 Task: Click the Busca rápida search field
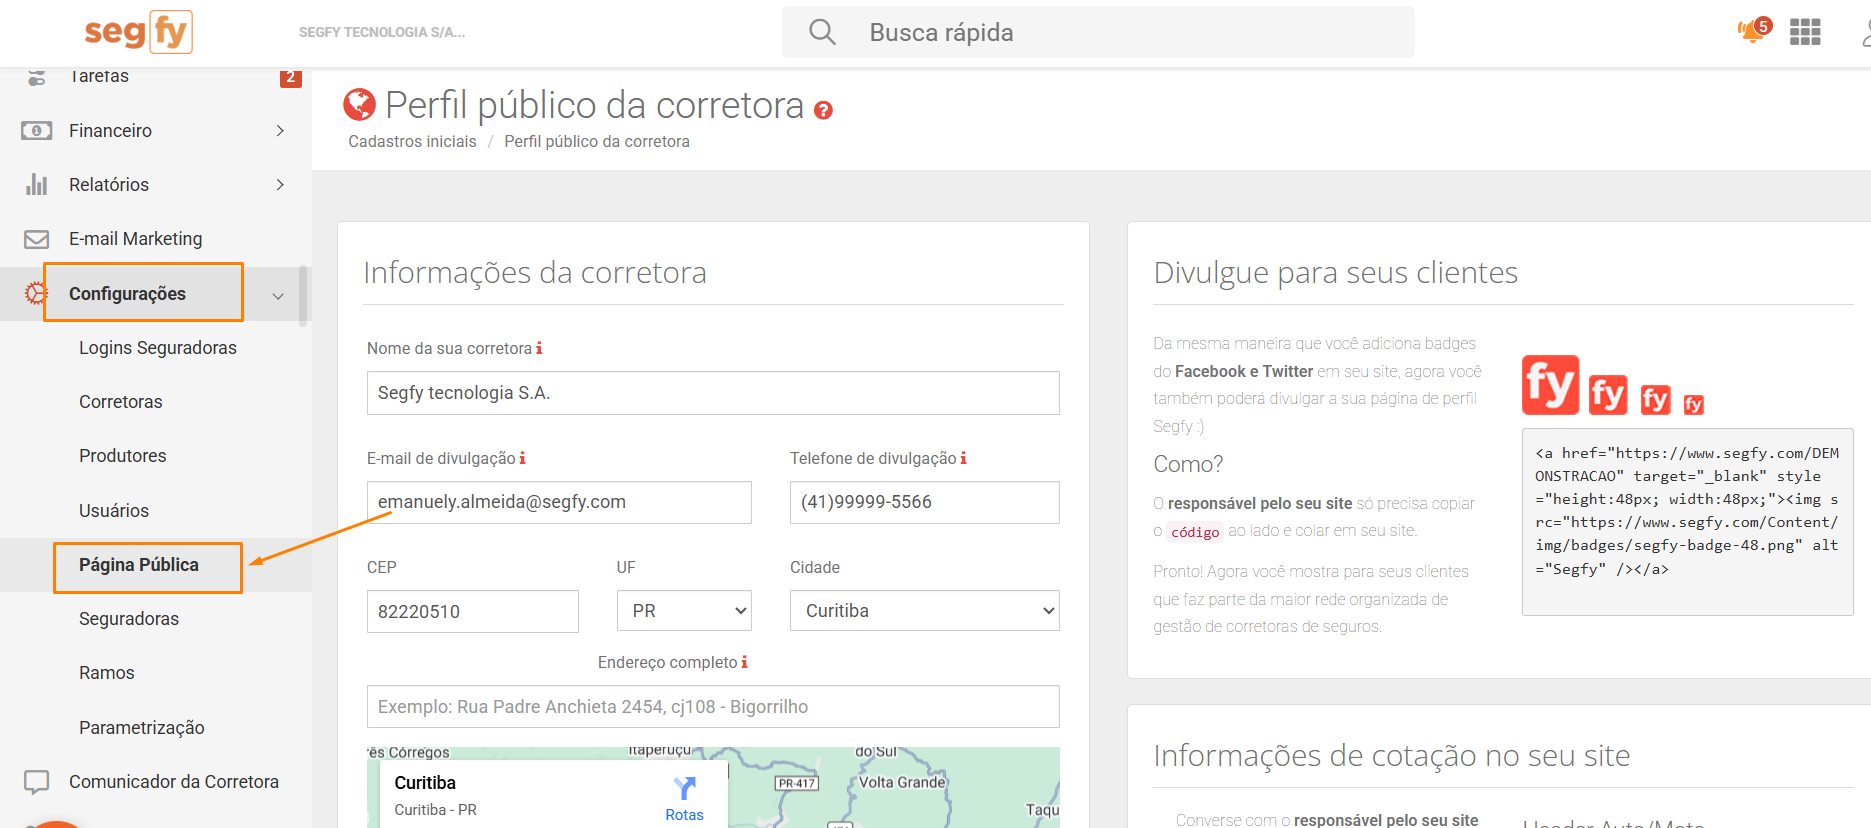click(1098, 32)
